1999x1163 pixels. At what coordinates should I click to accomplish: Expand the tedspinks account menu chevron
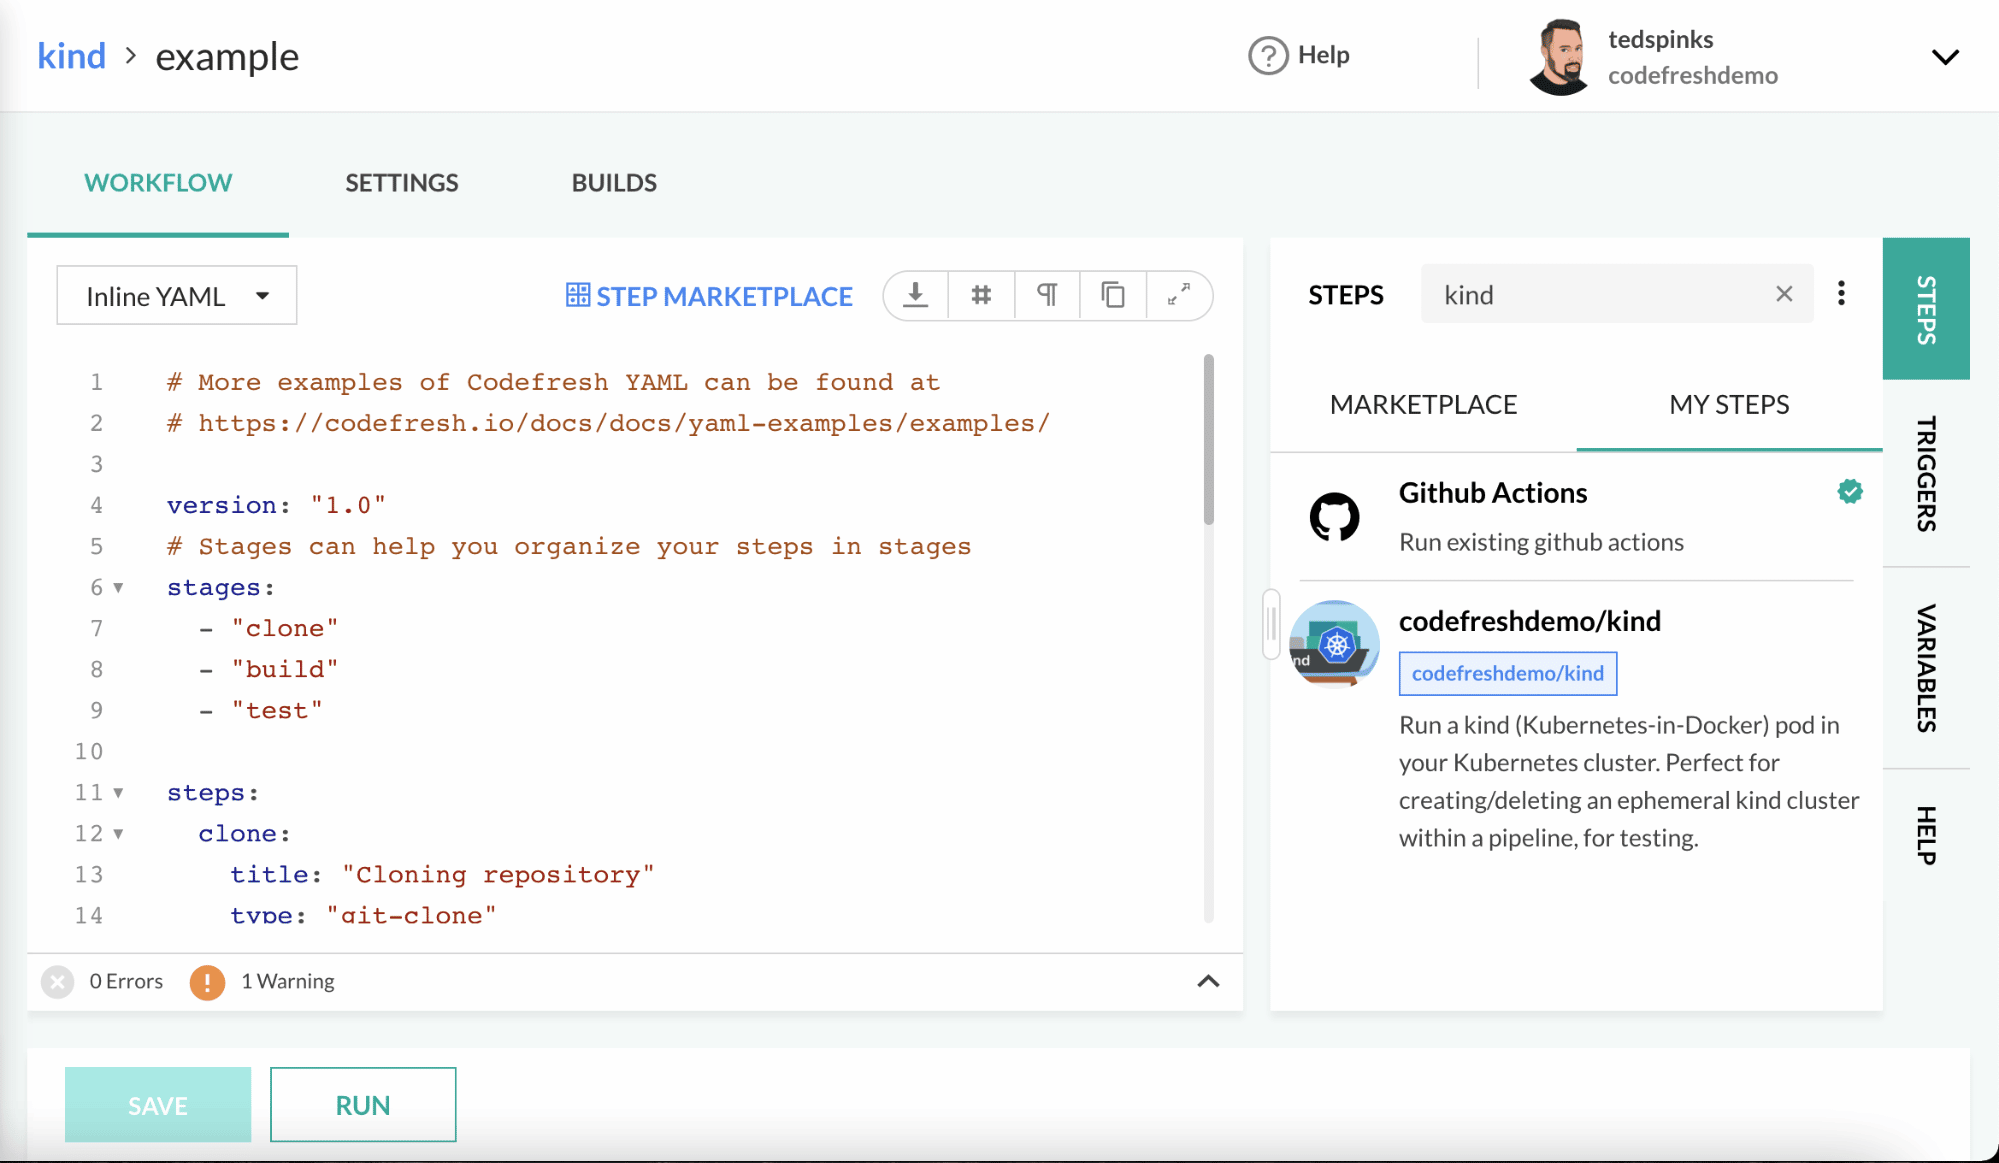(1945, 57)
